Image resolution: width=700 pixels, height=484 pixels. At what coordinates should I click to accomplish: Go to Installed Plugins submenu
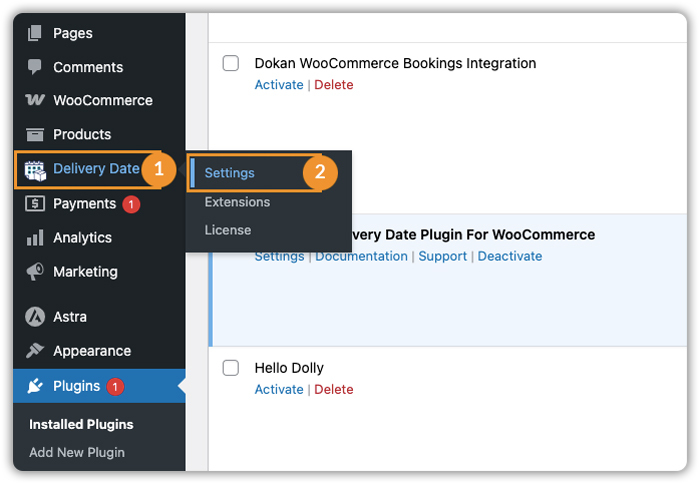point(81,424)
